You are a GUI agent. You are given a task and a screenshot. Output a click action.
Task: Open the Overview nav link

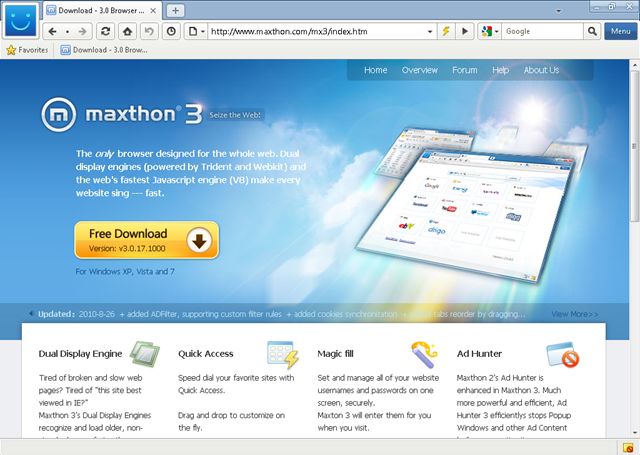(420, 70)
